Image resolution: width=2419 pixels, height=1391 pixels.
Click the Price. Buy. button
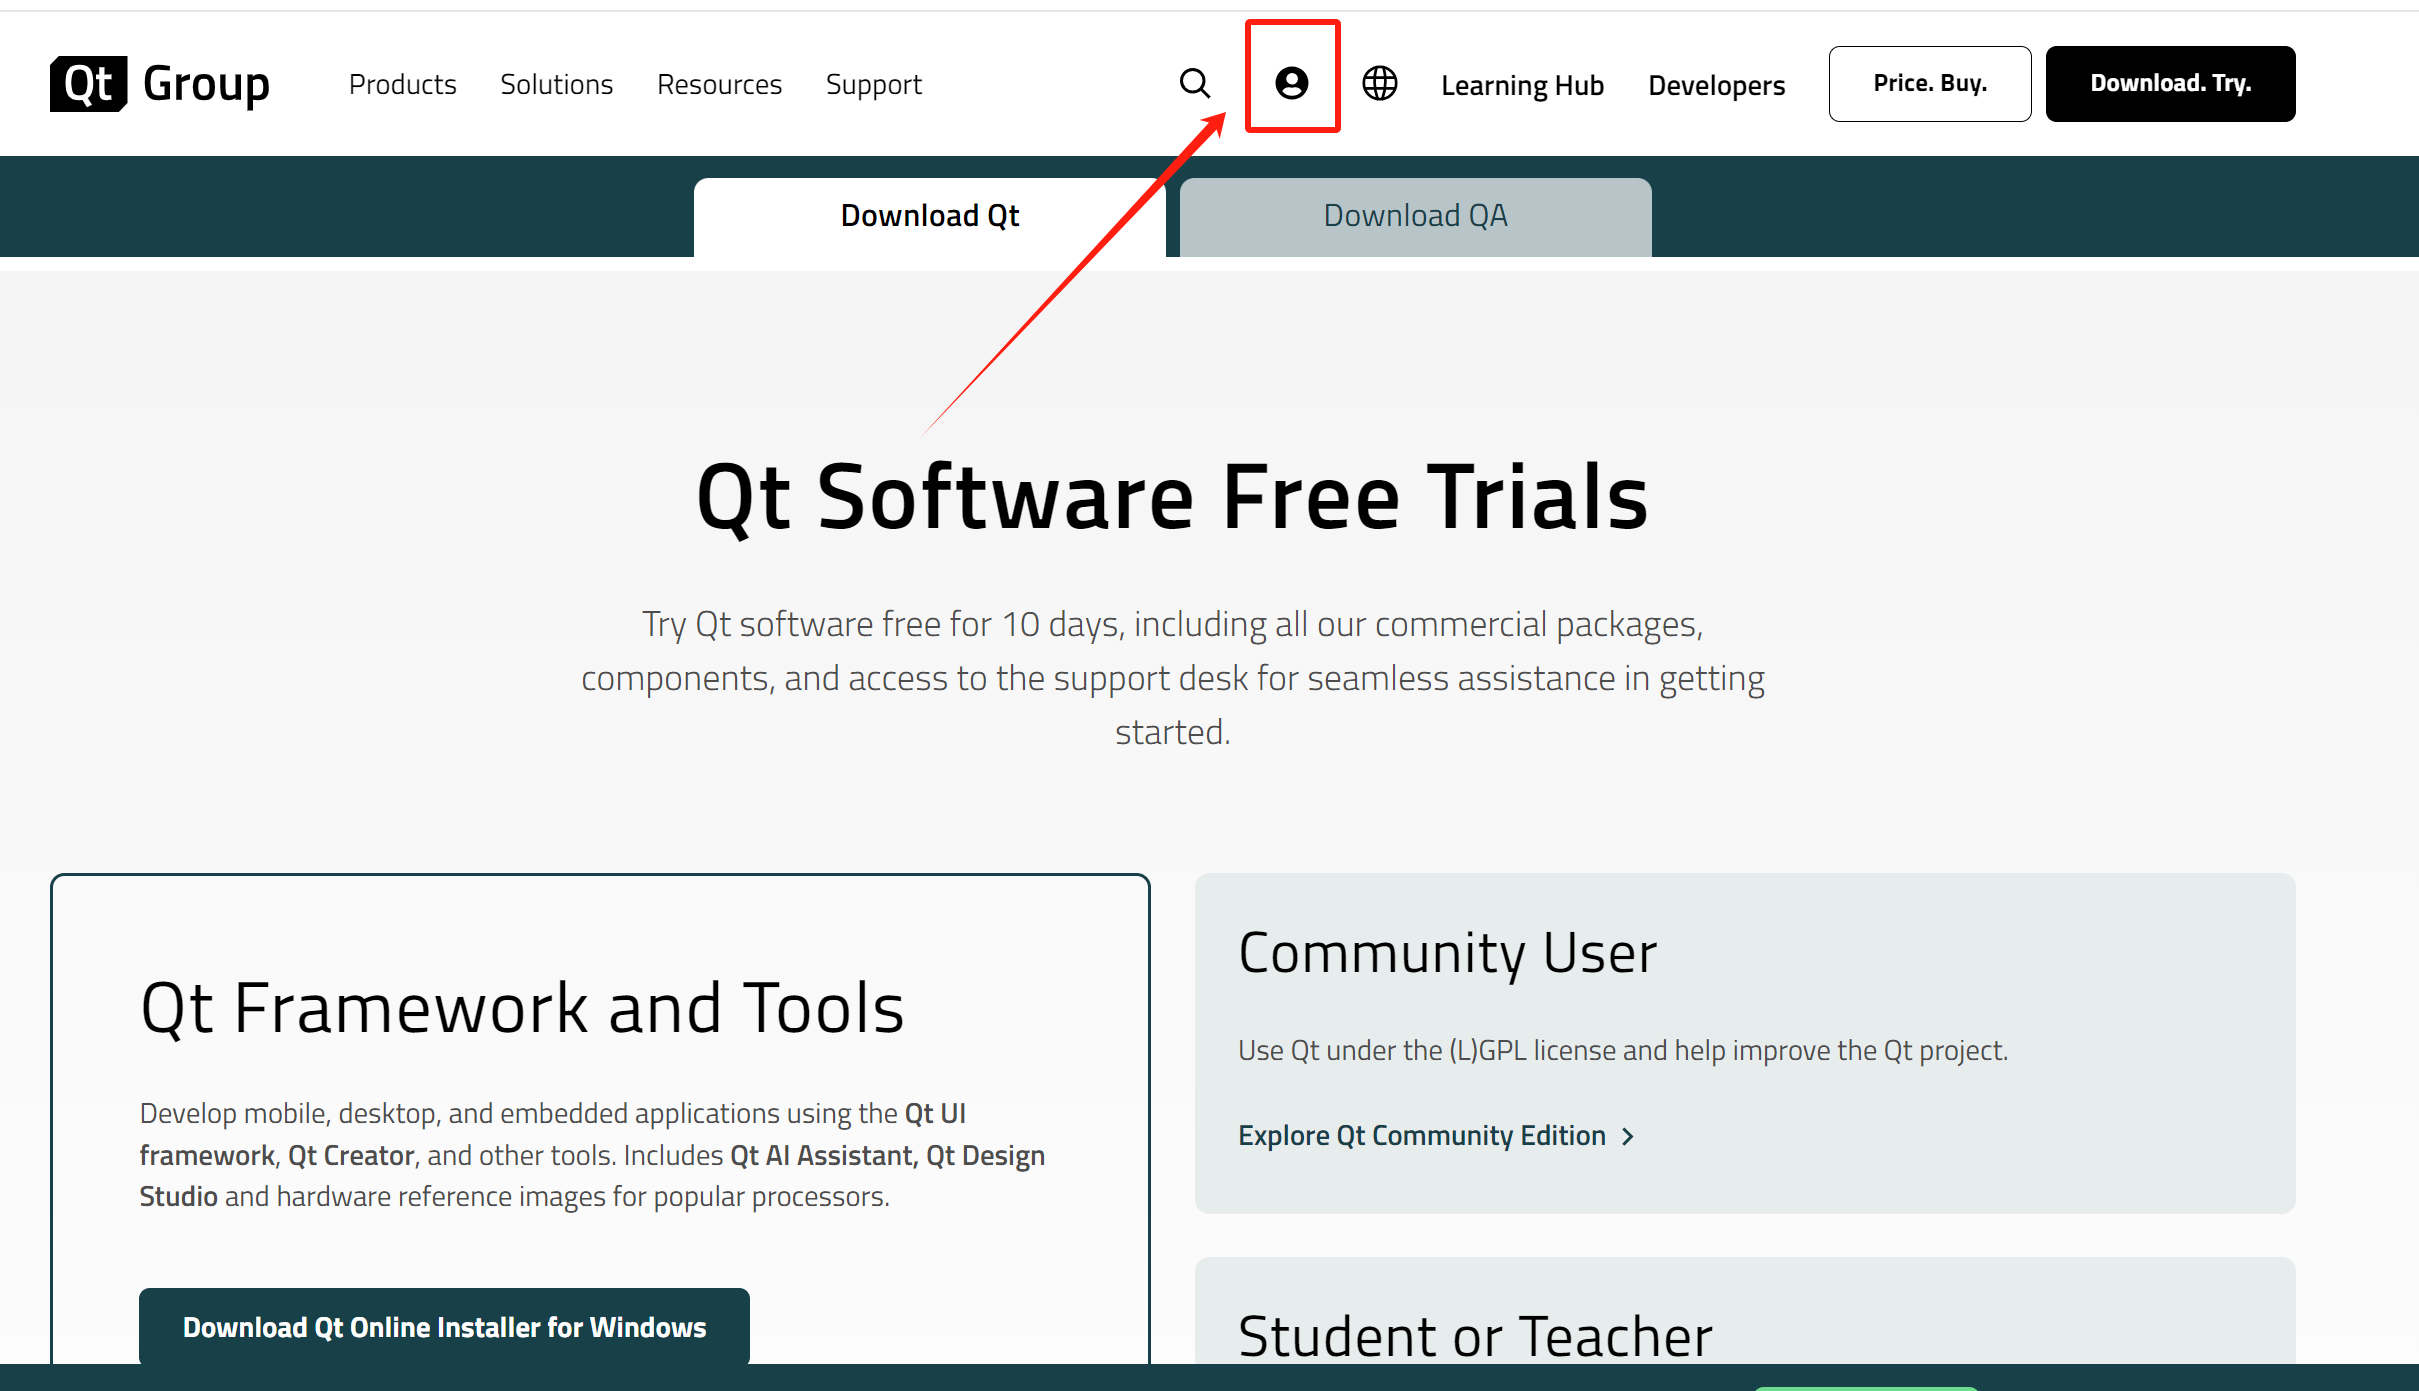click(1930, 83)
